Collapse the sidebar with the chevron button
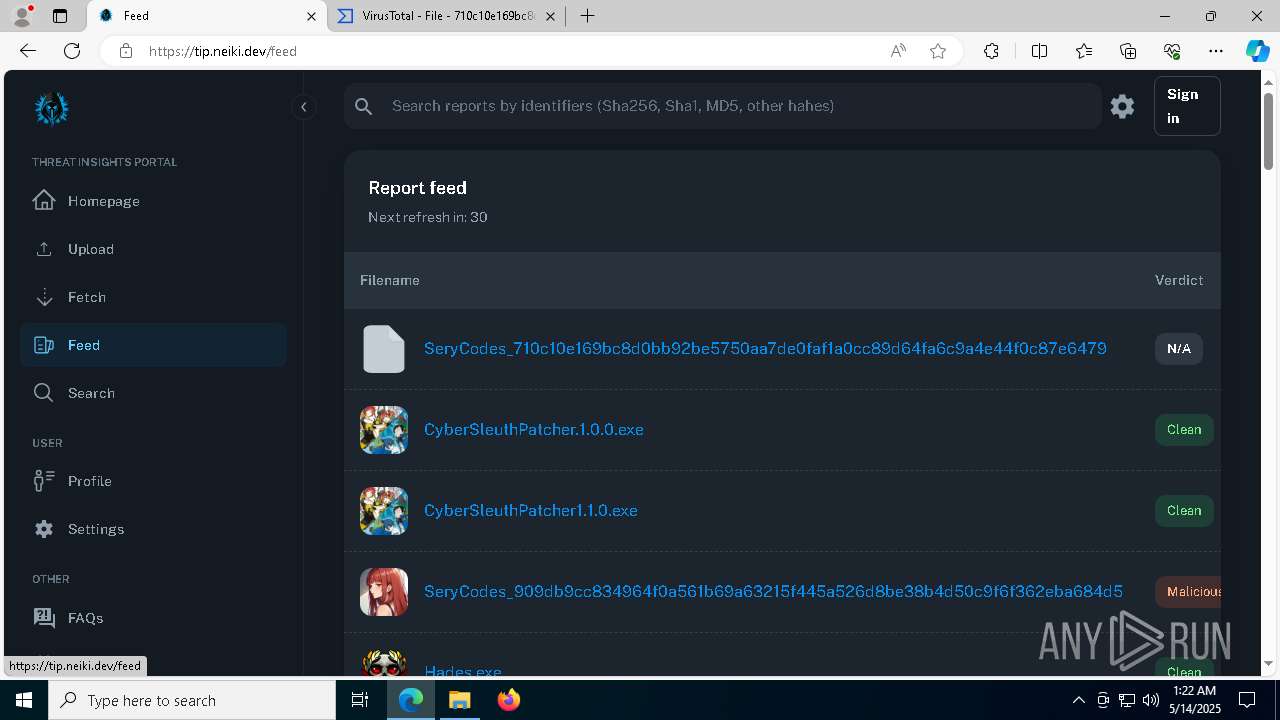The height and width of the screenshot is (720, 1280). [x=303, y=107]
